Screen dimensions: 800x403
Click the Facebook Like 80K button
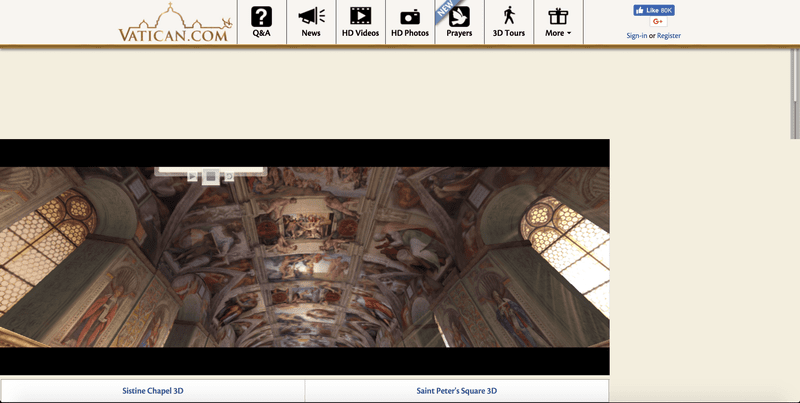(654, 10)
